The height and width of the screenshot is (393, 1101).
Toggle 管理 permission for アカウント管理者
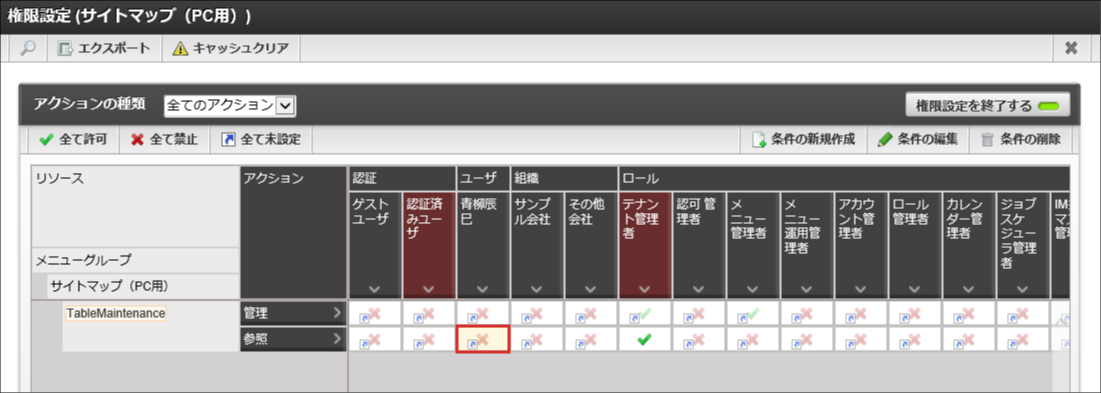tap(862, 314)
